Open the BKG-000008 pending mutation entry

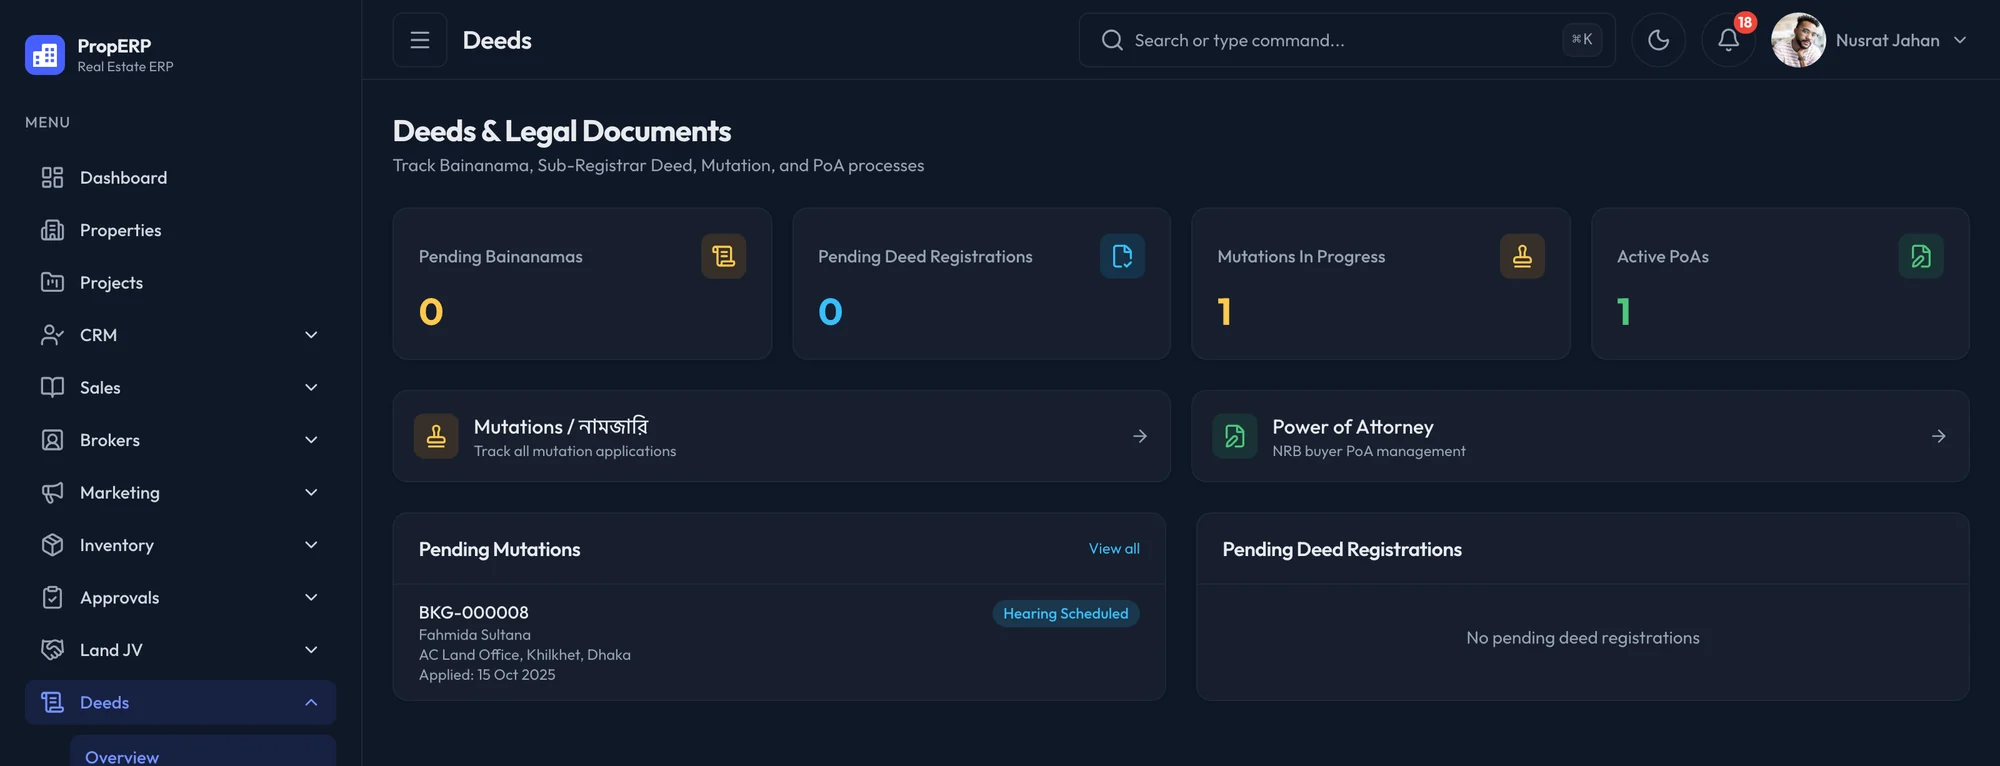779,643
